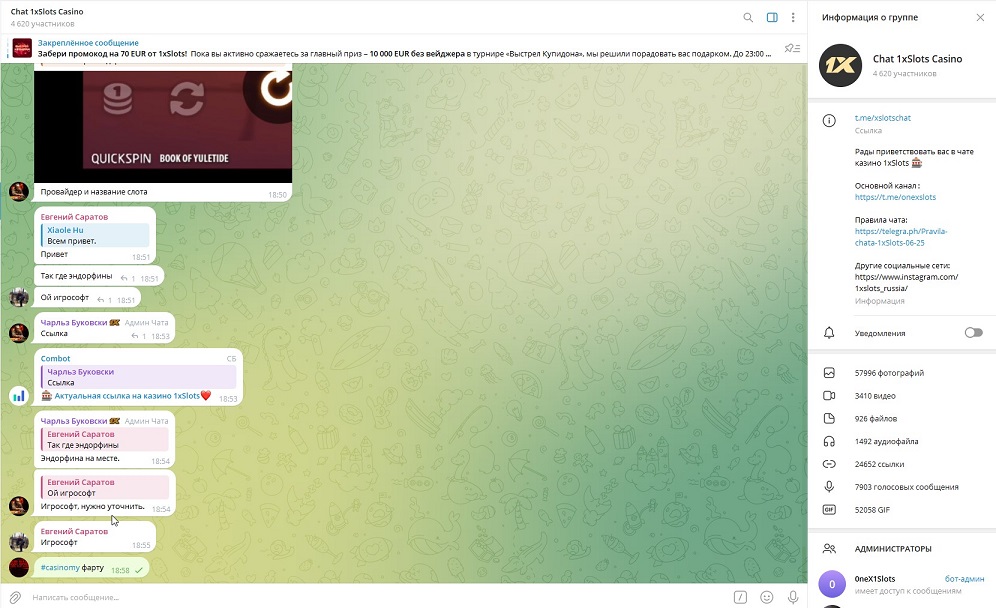Click the headphones audio icon
996x608 pixels.
click(829, 442)
